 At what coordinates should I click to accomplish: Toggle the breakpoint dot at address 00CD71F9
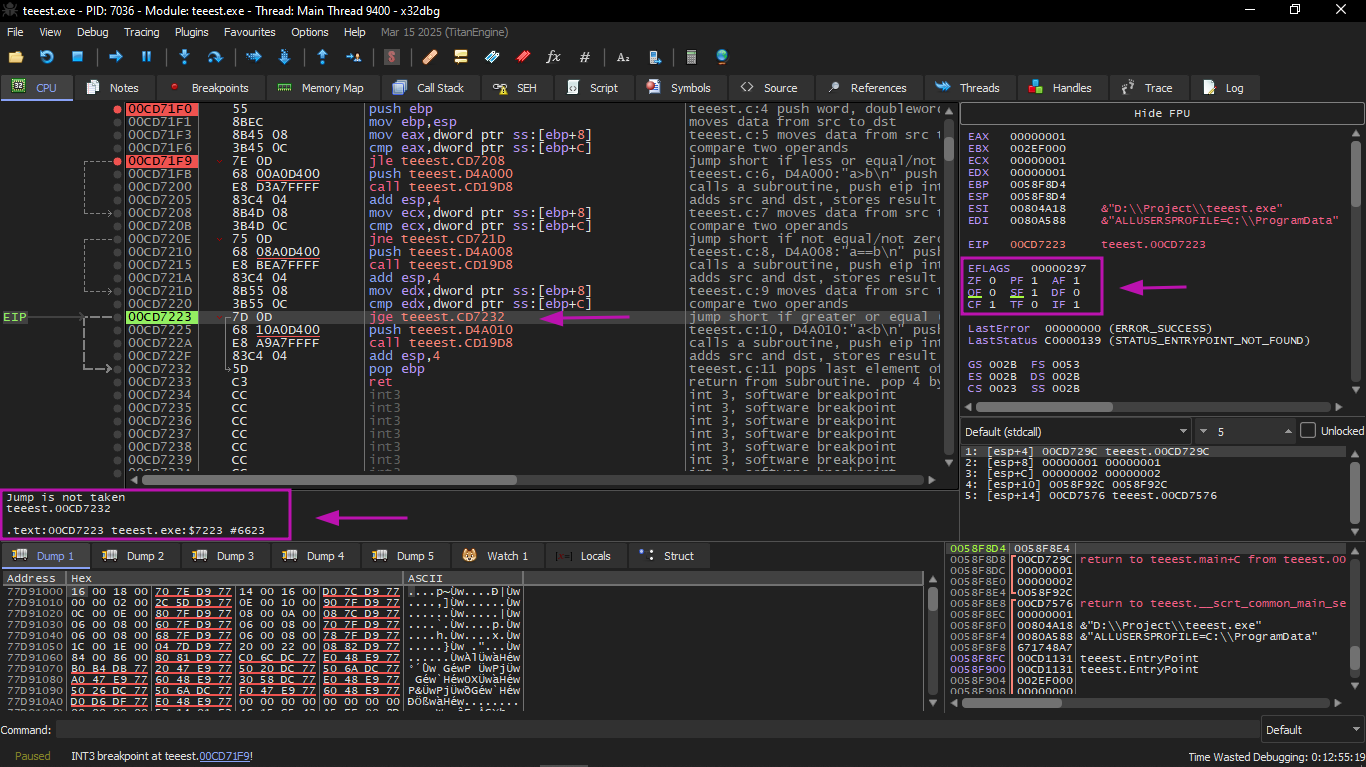pos(118,161)
